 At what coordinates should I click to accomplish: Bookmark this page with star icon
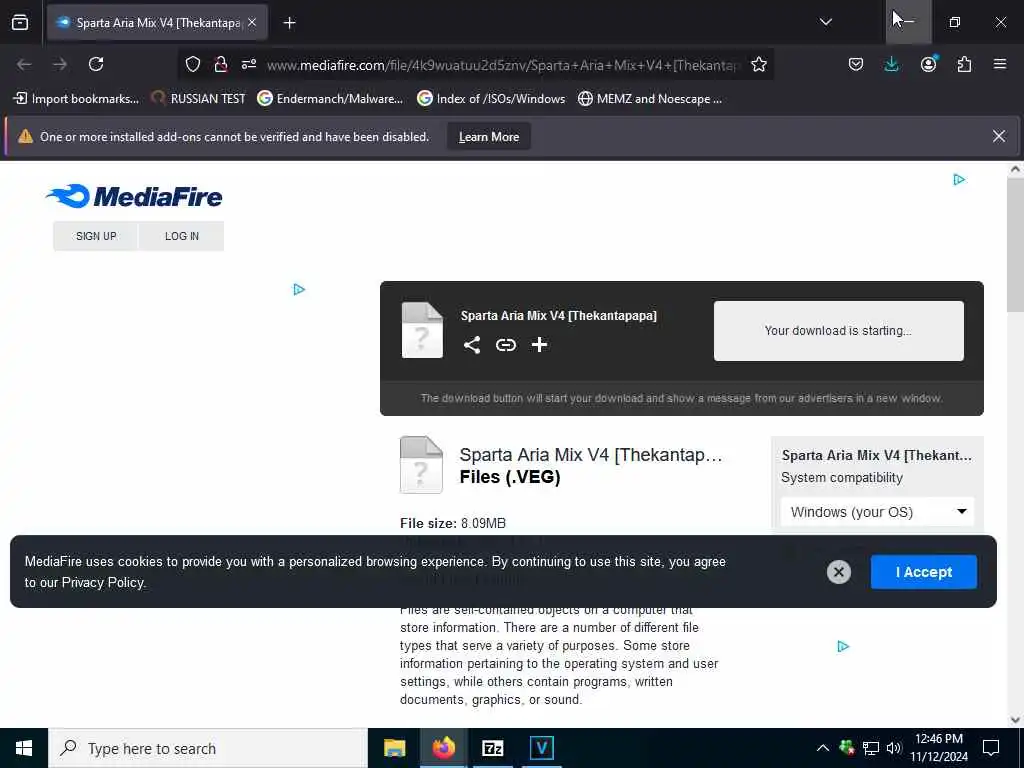coord(758,64)
